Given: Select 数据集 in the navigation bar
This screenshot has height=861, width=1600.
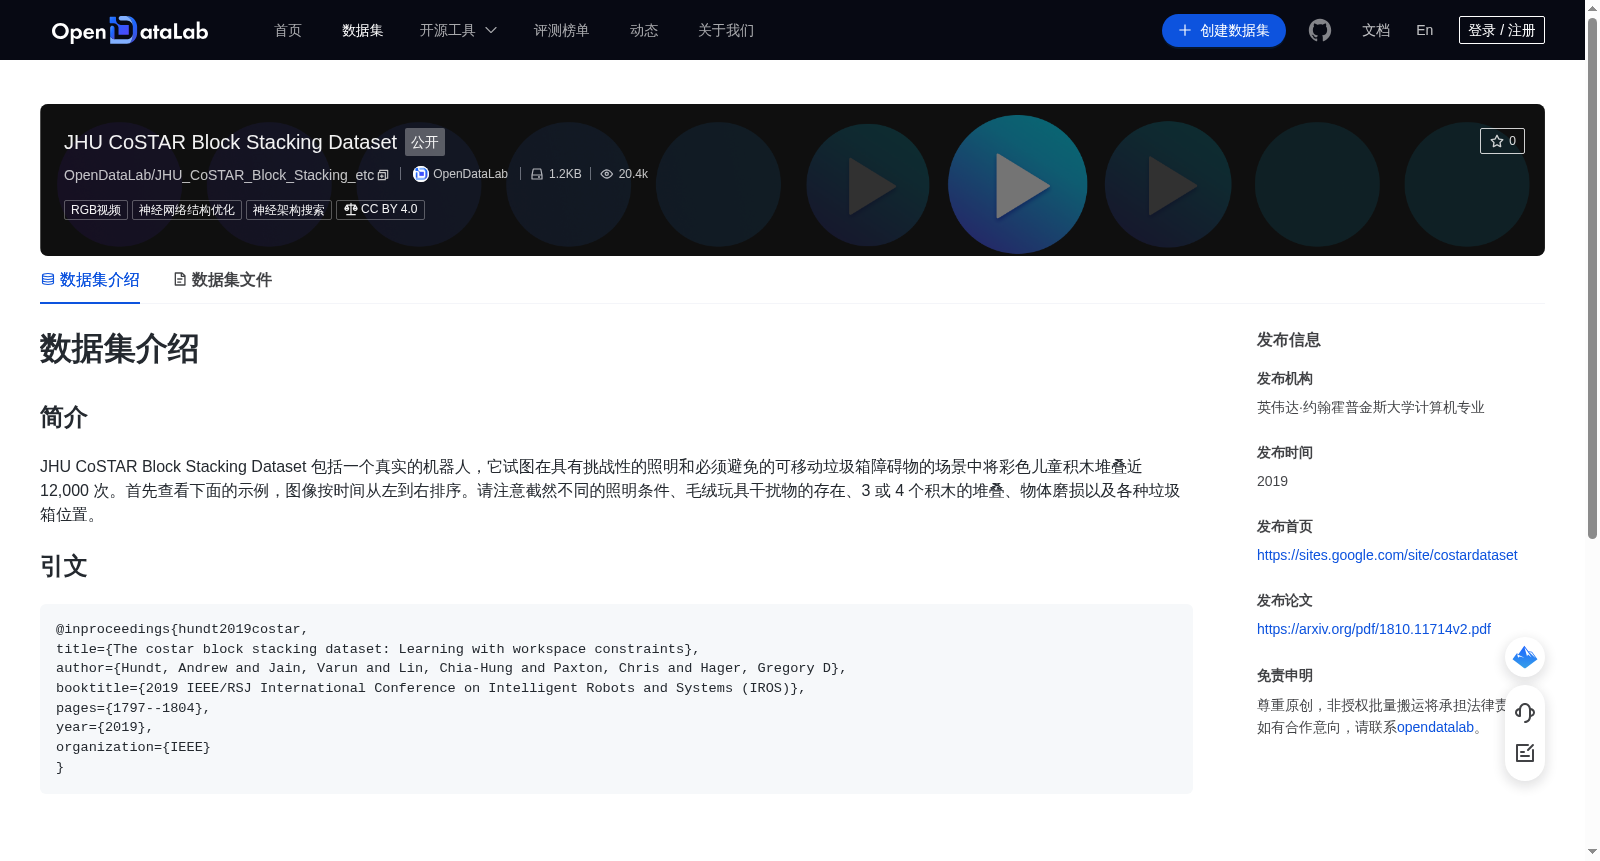Looking at the screenshot, I should [x=363, y=30].
